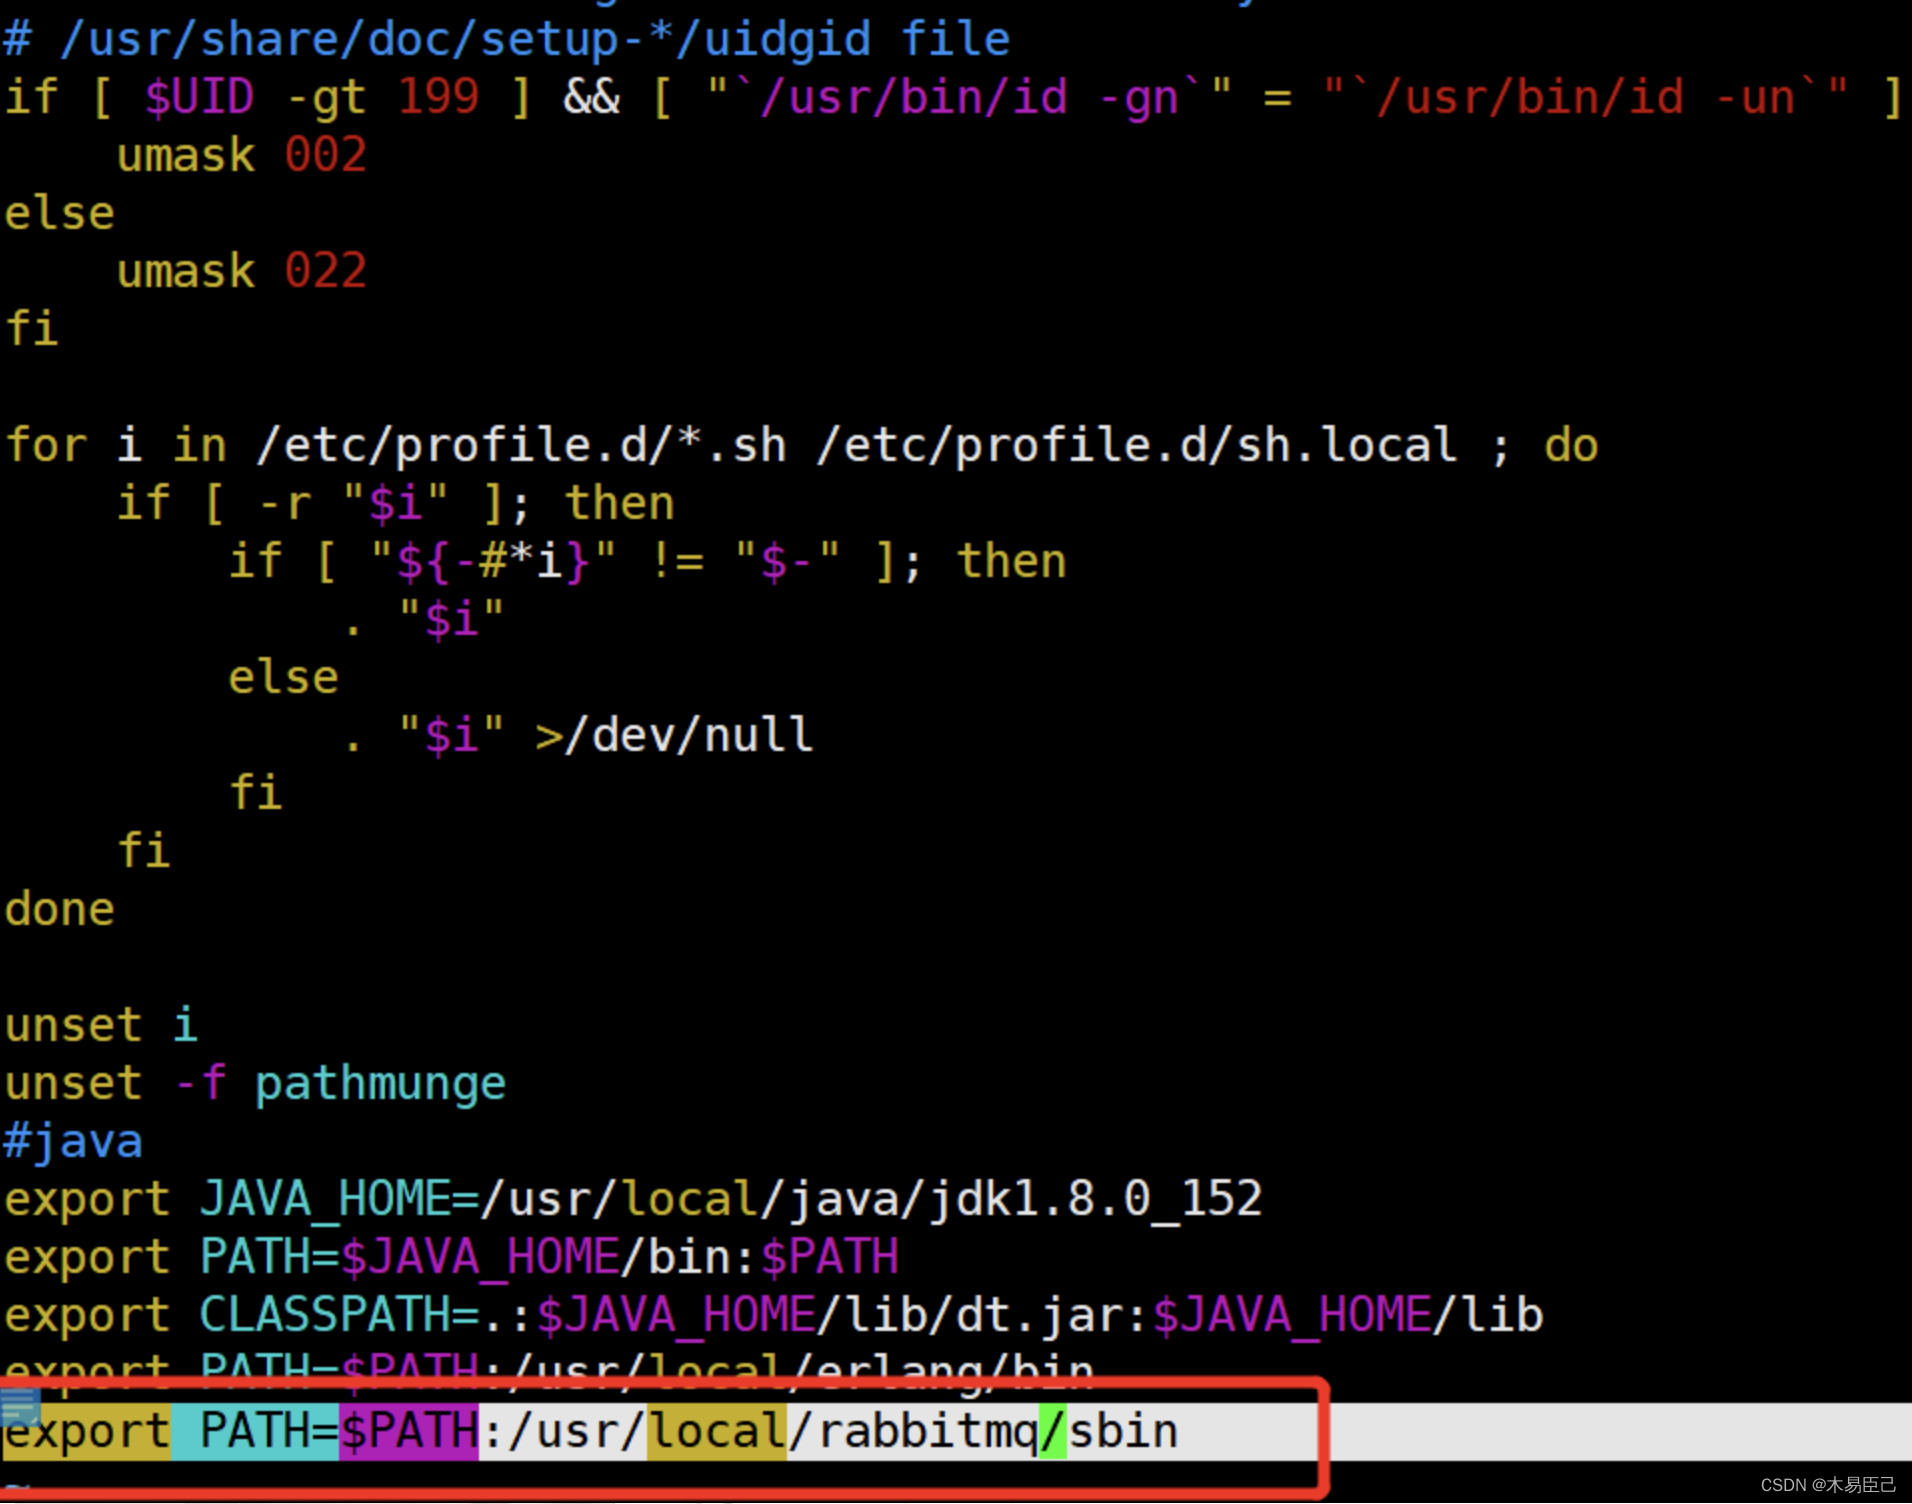Select the CLASSPATH export line
Image resolution: width=1912 pixels, height=1504 pixels.
770,1314
